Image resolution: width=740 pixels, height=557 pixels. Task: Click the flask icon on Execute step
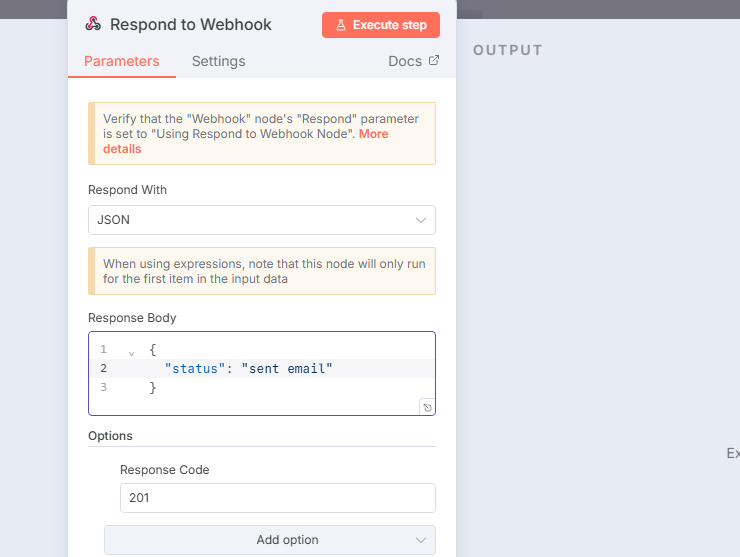coord(341,25)
